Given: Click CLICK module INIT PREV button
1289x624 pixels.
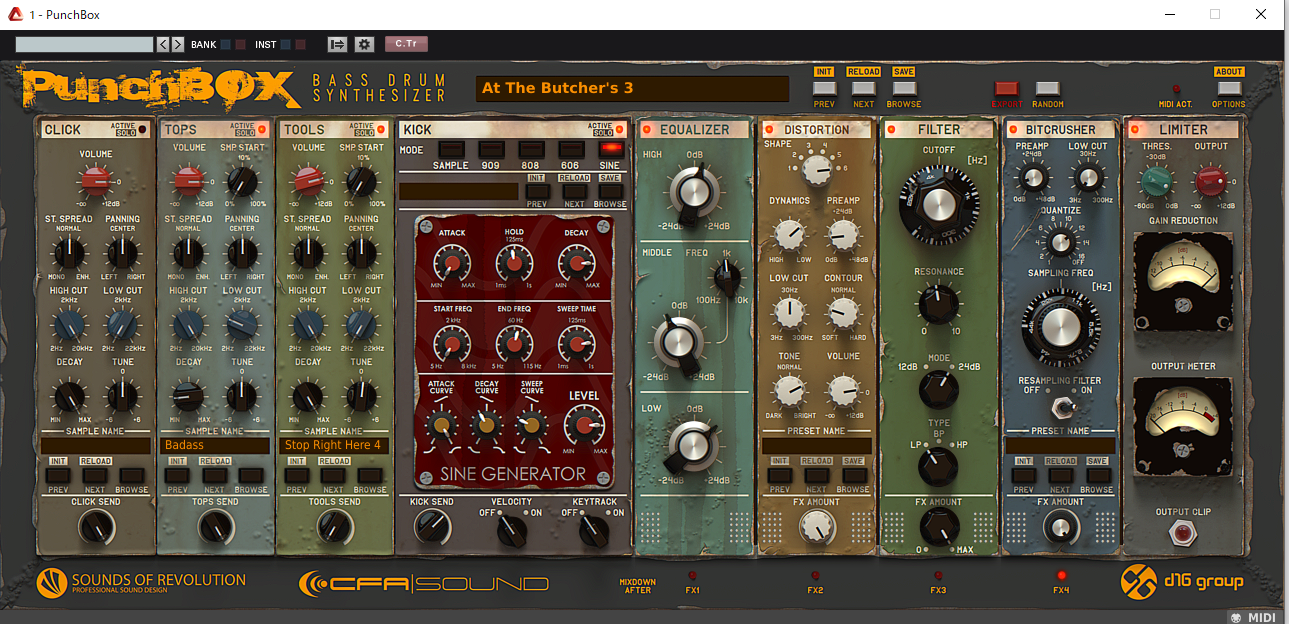Looking at the screenshot, I should [x=58, y=475].
